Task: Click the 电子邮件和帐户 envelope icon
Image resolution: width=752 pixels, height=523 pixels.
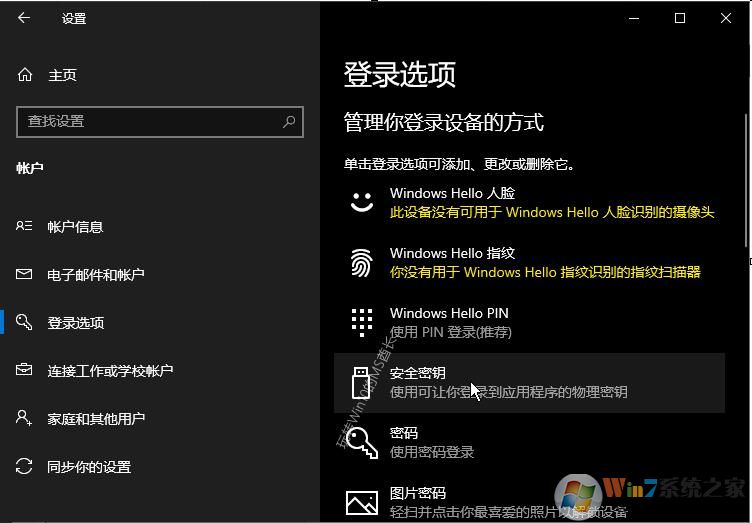Action: 24,274
